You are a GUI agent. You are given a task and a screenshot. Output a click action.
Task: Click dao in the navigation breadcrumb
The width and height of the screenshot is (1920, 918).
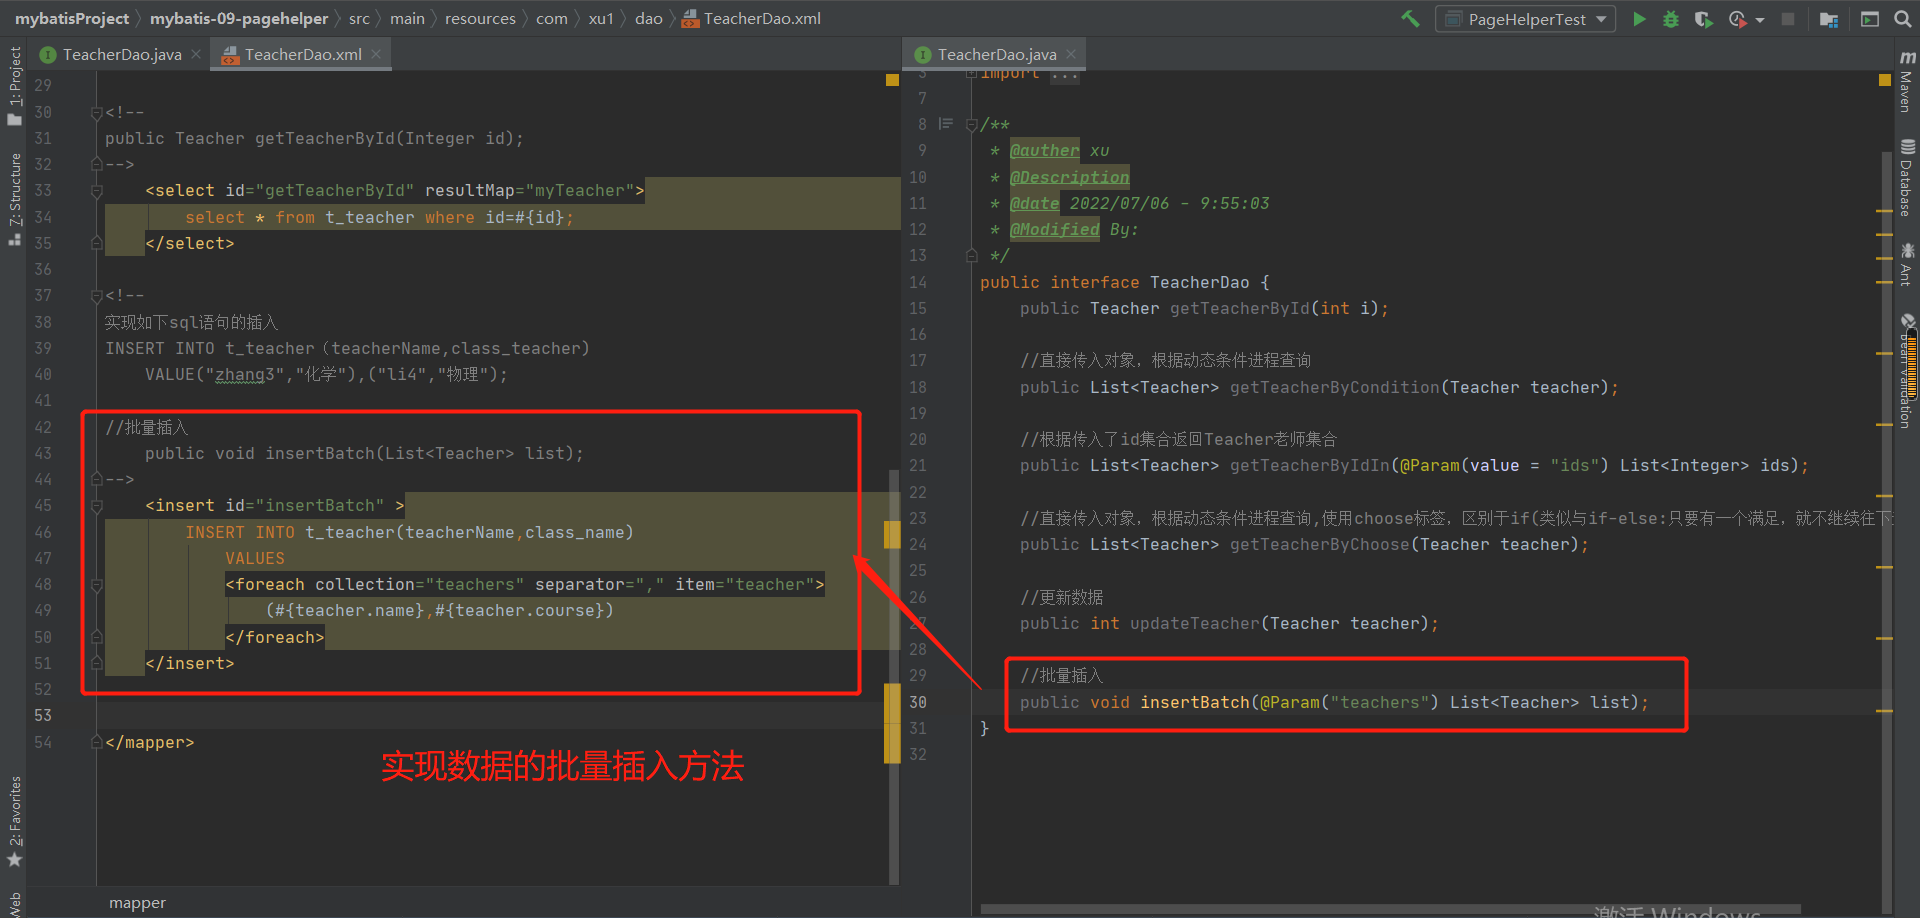pyautogui.click(x=649, y=19)
